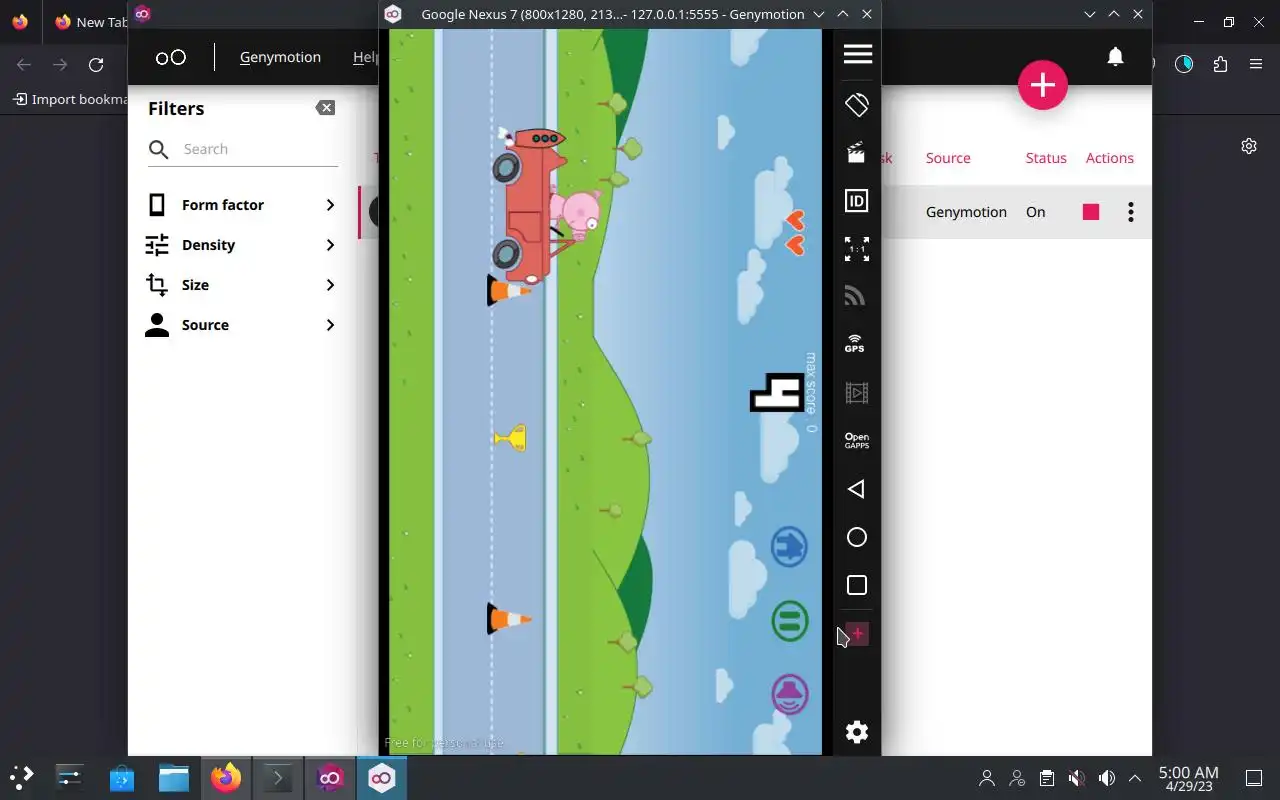The image size is (1280, 800).
Task: Toggle one-to-one pixel perfect display
Action: point(857,249)
